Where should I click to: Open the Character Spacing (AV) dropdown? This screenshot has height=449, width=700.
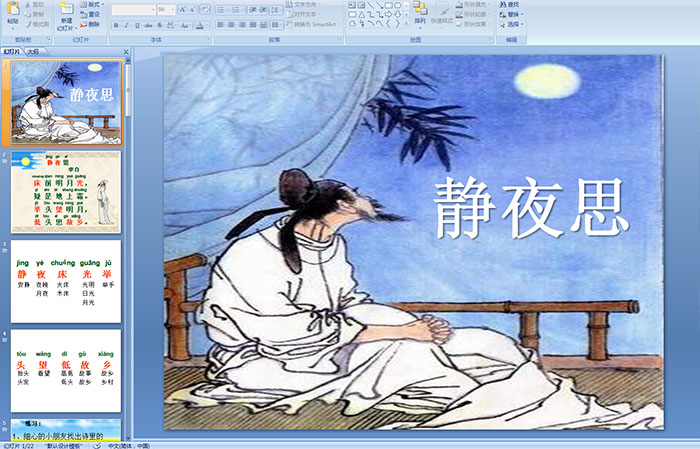click(x=171, y=25)
